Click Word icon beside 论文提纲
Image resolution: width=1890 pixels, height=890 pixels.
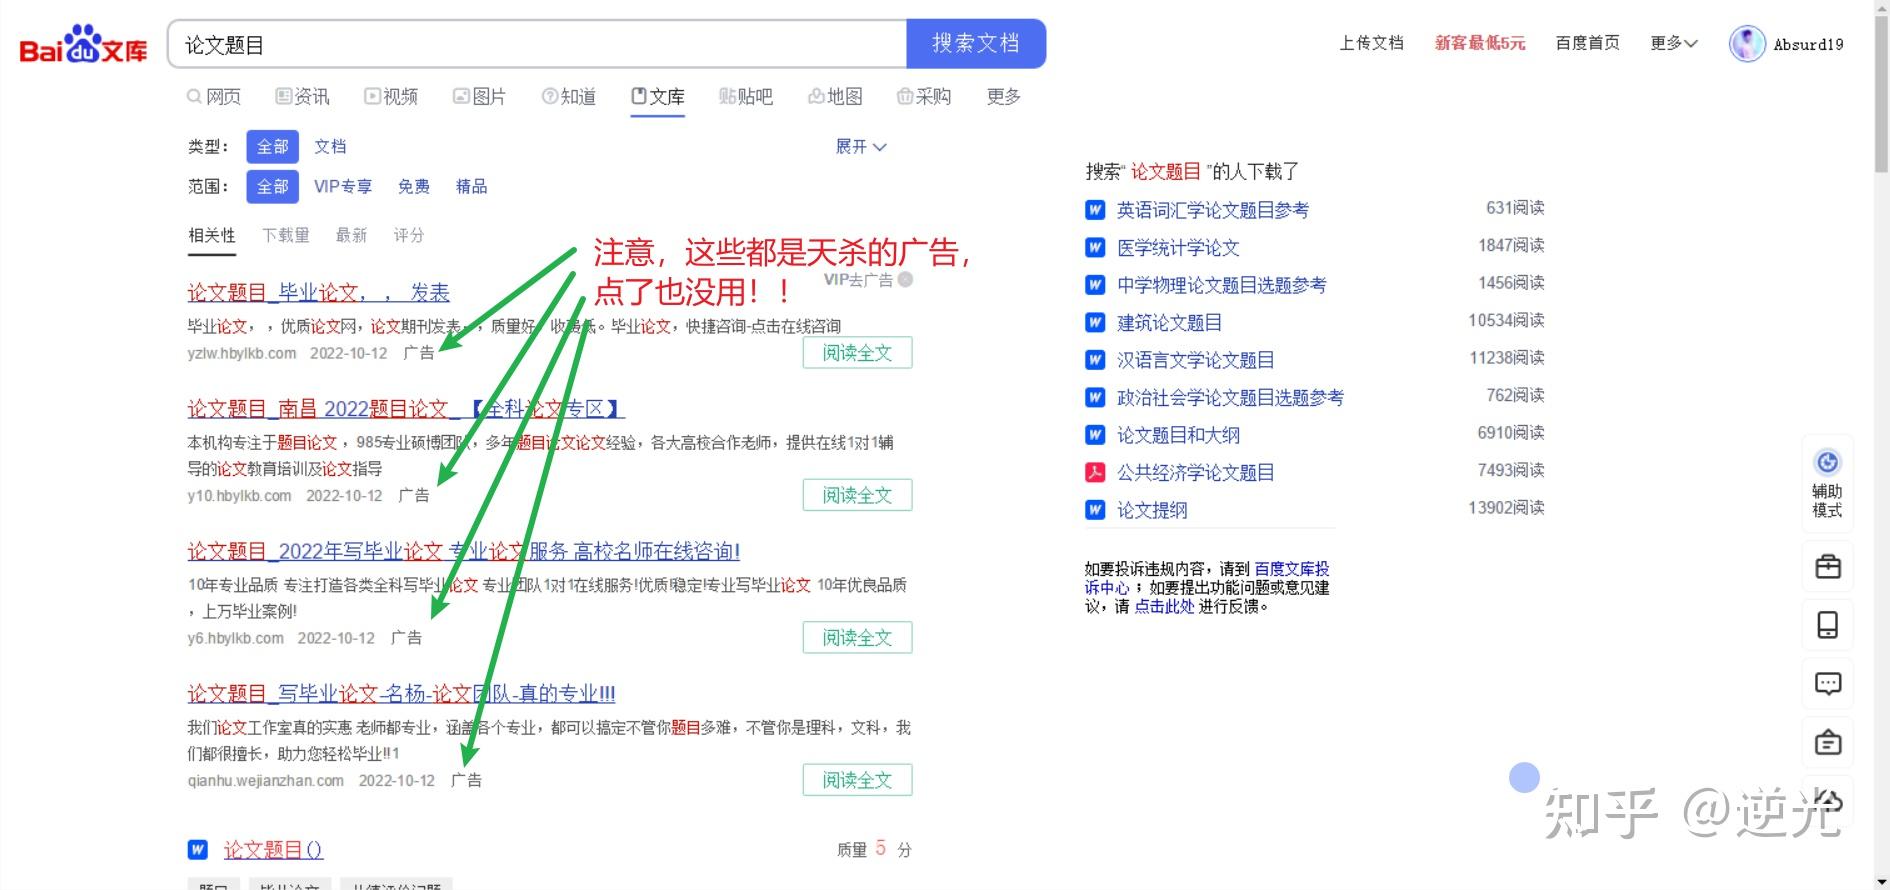[1095, 510]
